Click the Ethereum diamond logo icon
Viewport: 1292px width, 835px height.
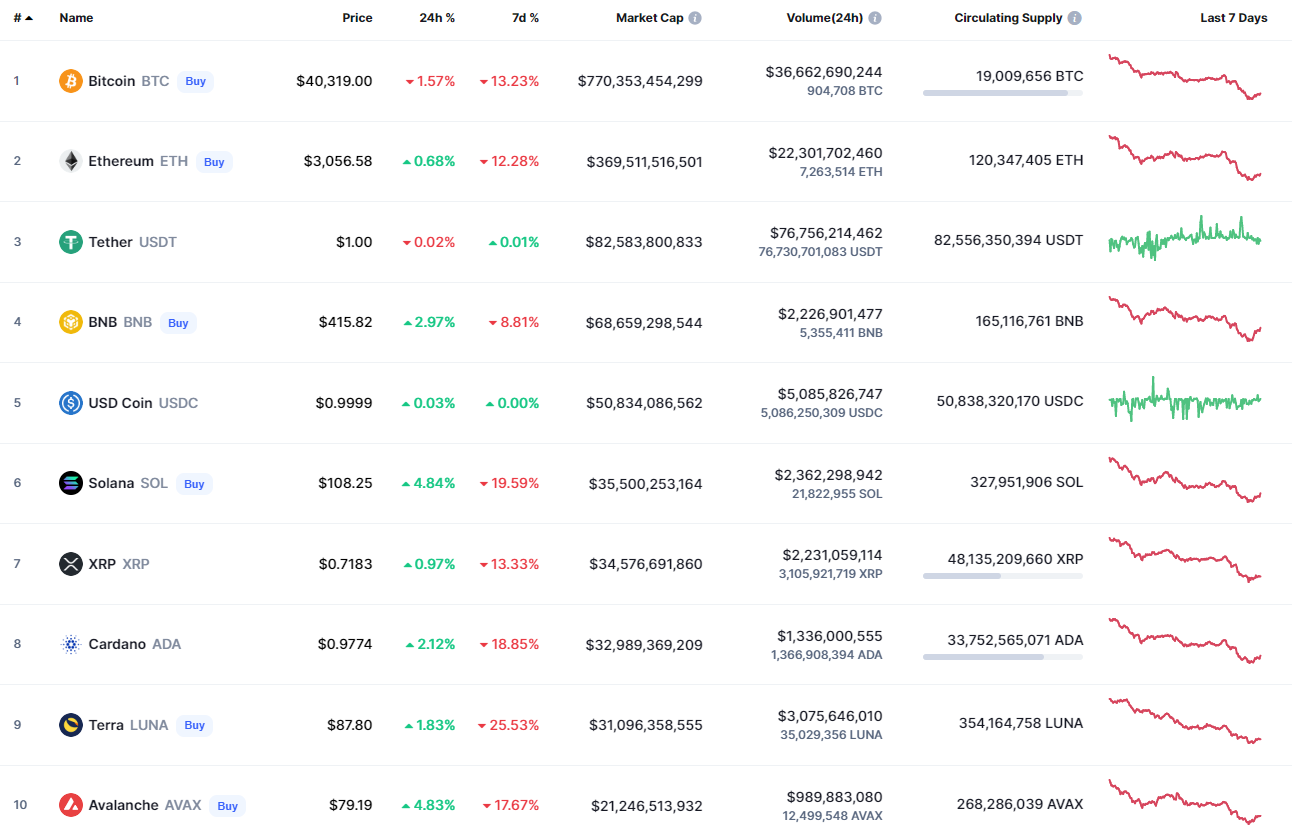70,161
